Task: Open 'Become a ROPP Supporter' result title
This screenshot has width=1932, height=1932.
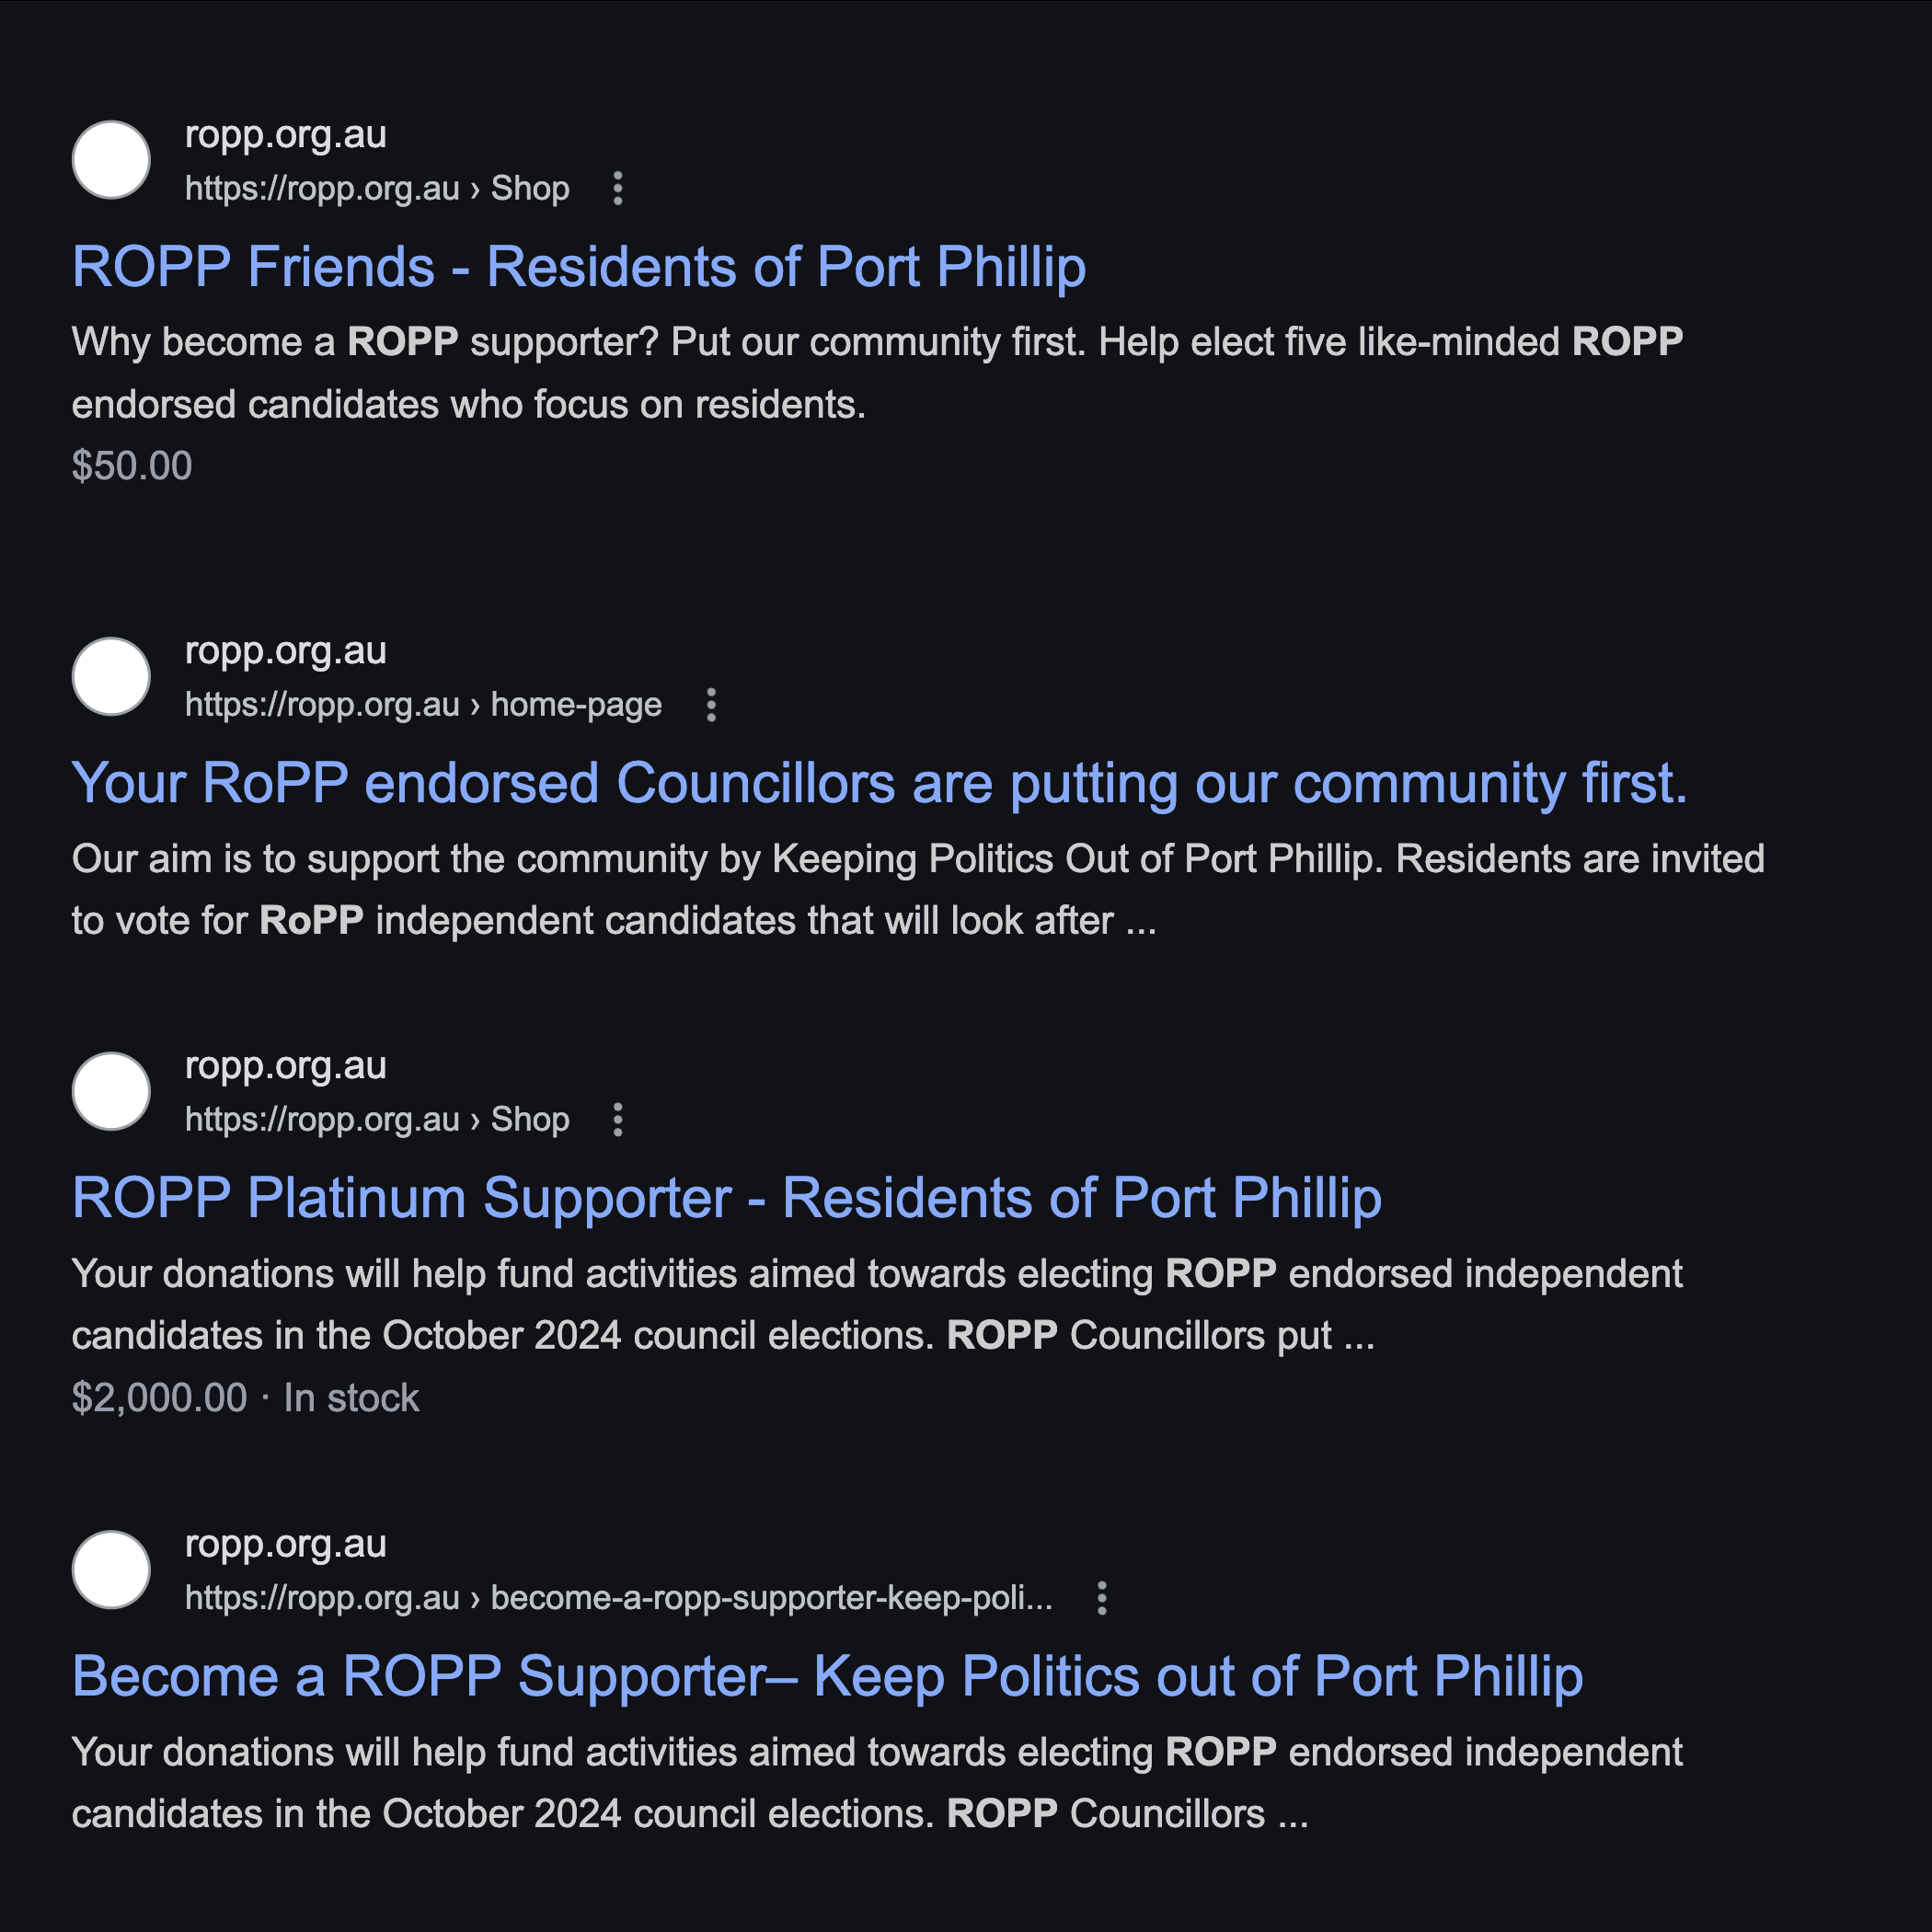Action: coord(827,1676)
